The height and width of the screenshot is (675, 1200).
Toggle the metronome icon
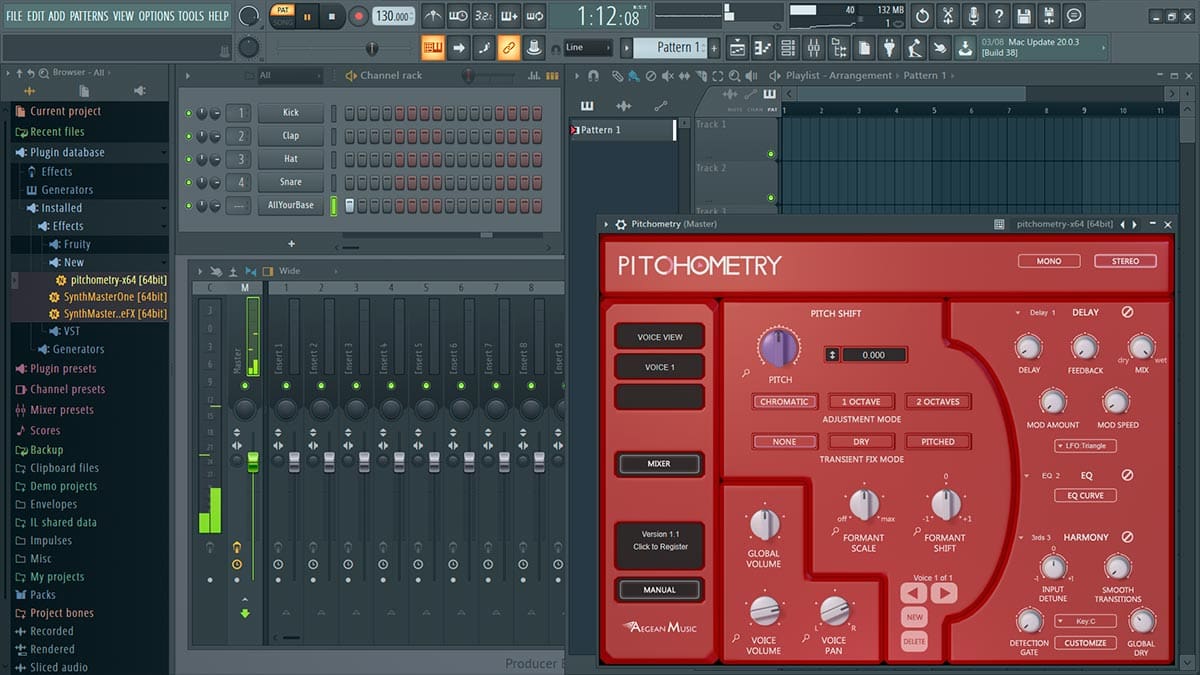click(433, 16)
